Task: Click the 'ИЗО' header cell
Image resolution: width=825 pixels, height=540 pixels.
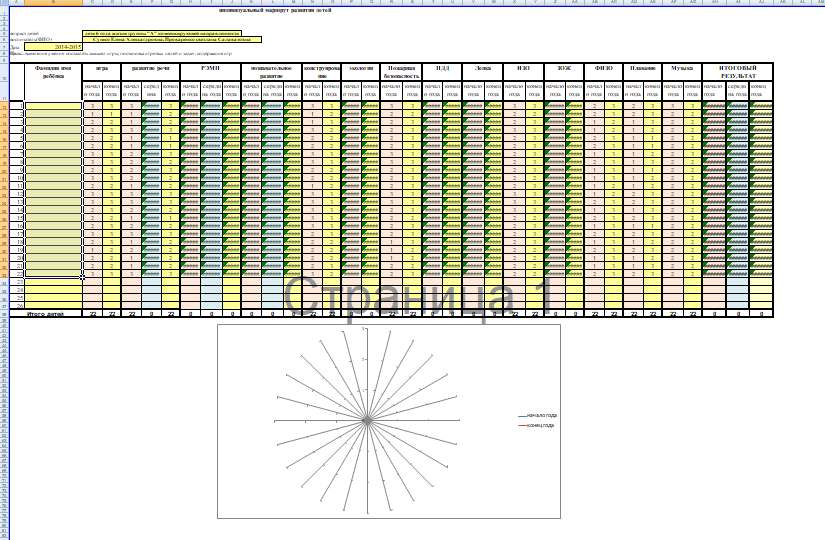Action: pyautogui.click(x=523, y=68)
